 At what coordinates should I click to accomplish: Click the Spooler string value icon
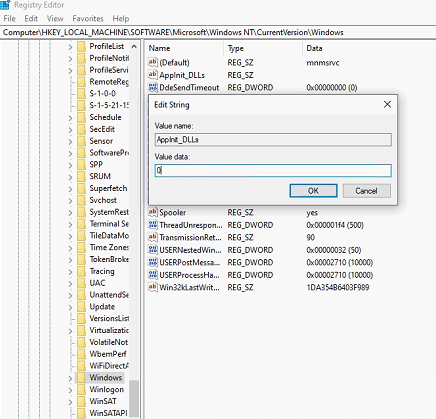pyautogui.click(x=153, y=212)
